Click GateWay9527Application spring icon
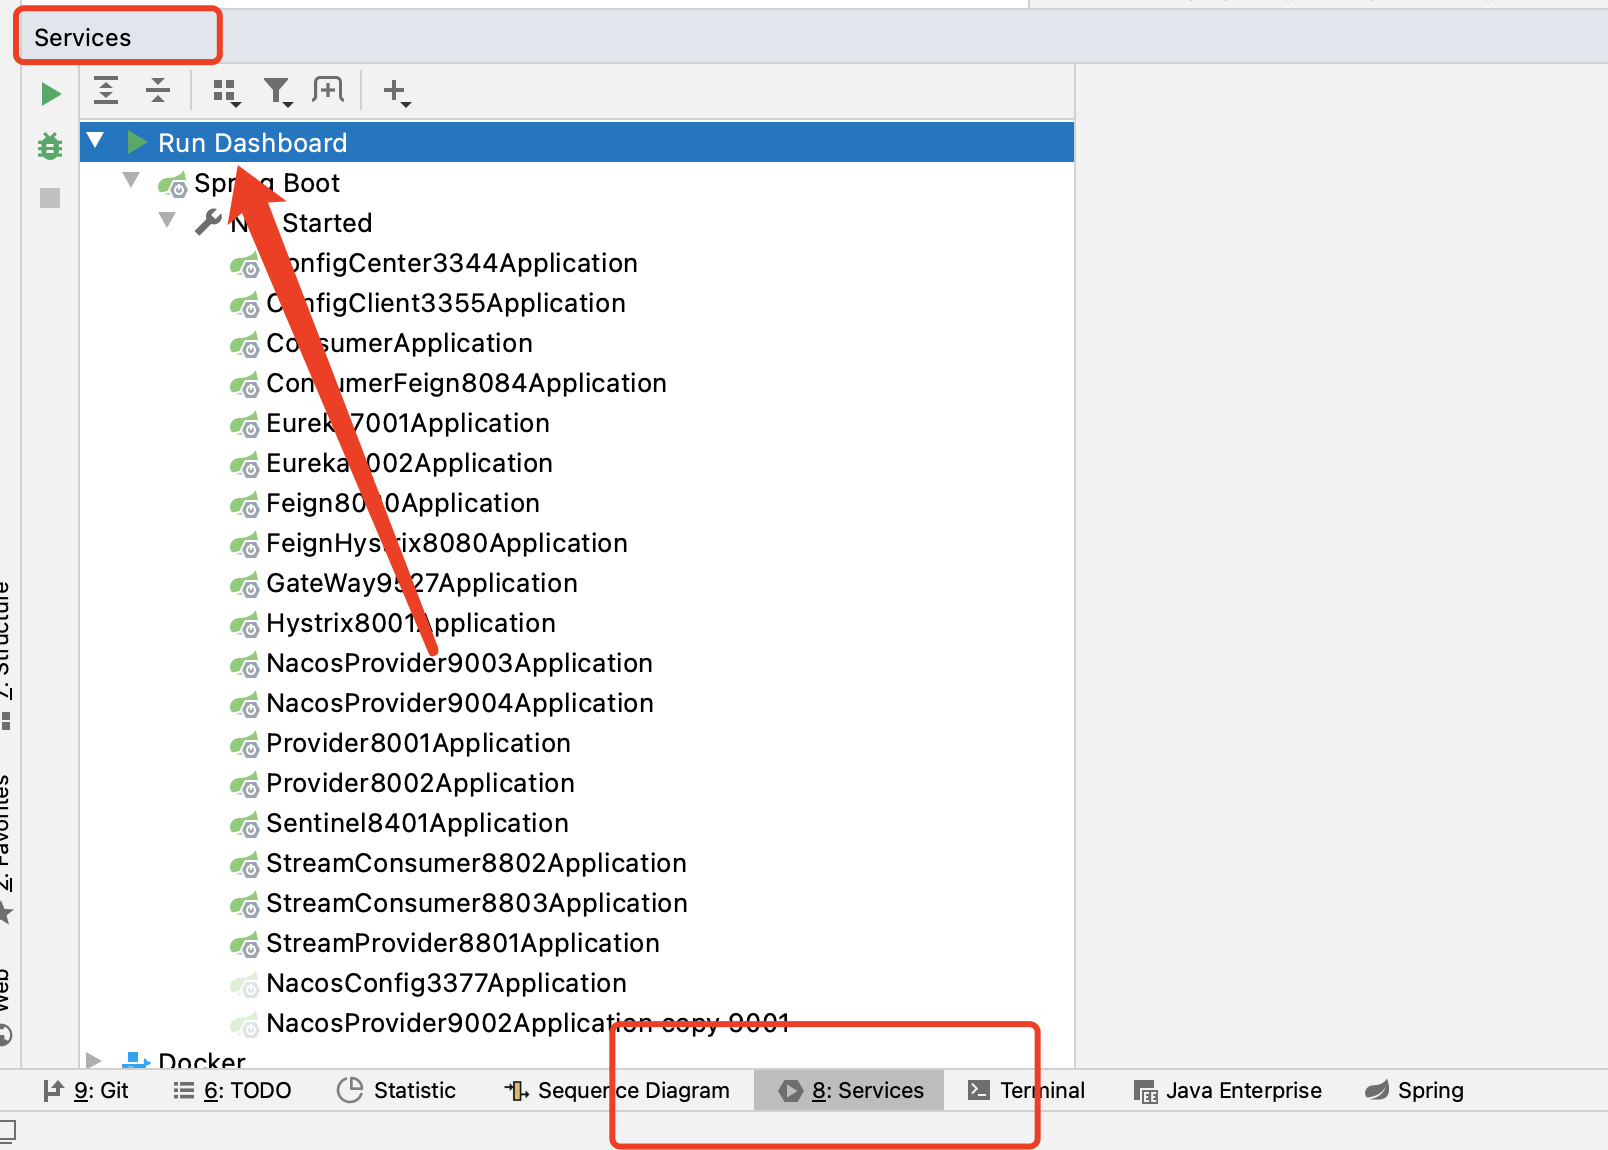 [x=245, y=585]
